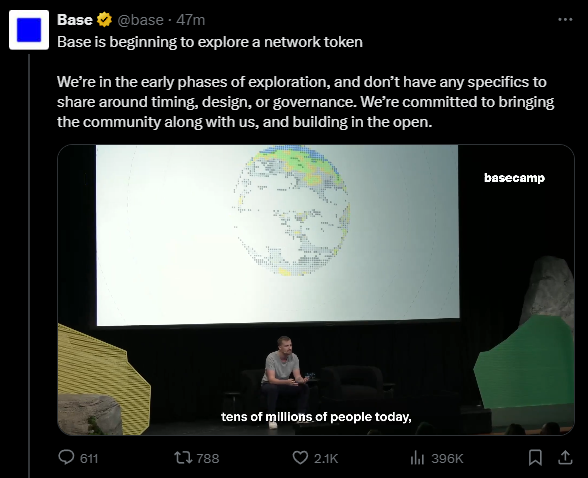Click the 396K views count
This screenshot has height=478, width=588.
pyautogui.click(x=447, y=459)
